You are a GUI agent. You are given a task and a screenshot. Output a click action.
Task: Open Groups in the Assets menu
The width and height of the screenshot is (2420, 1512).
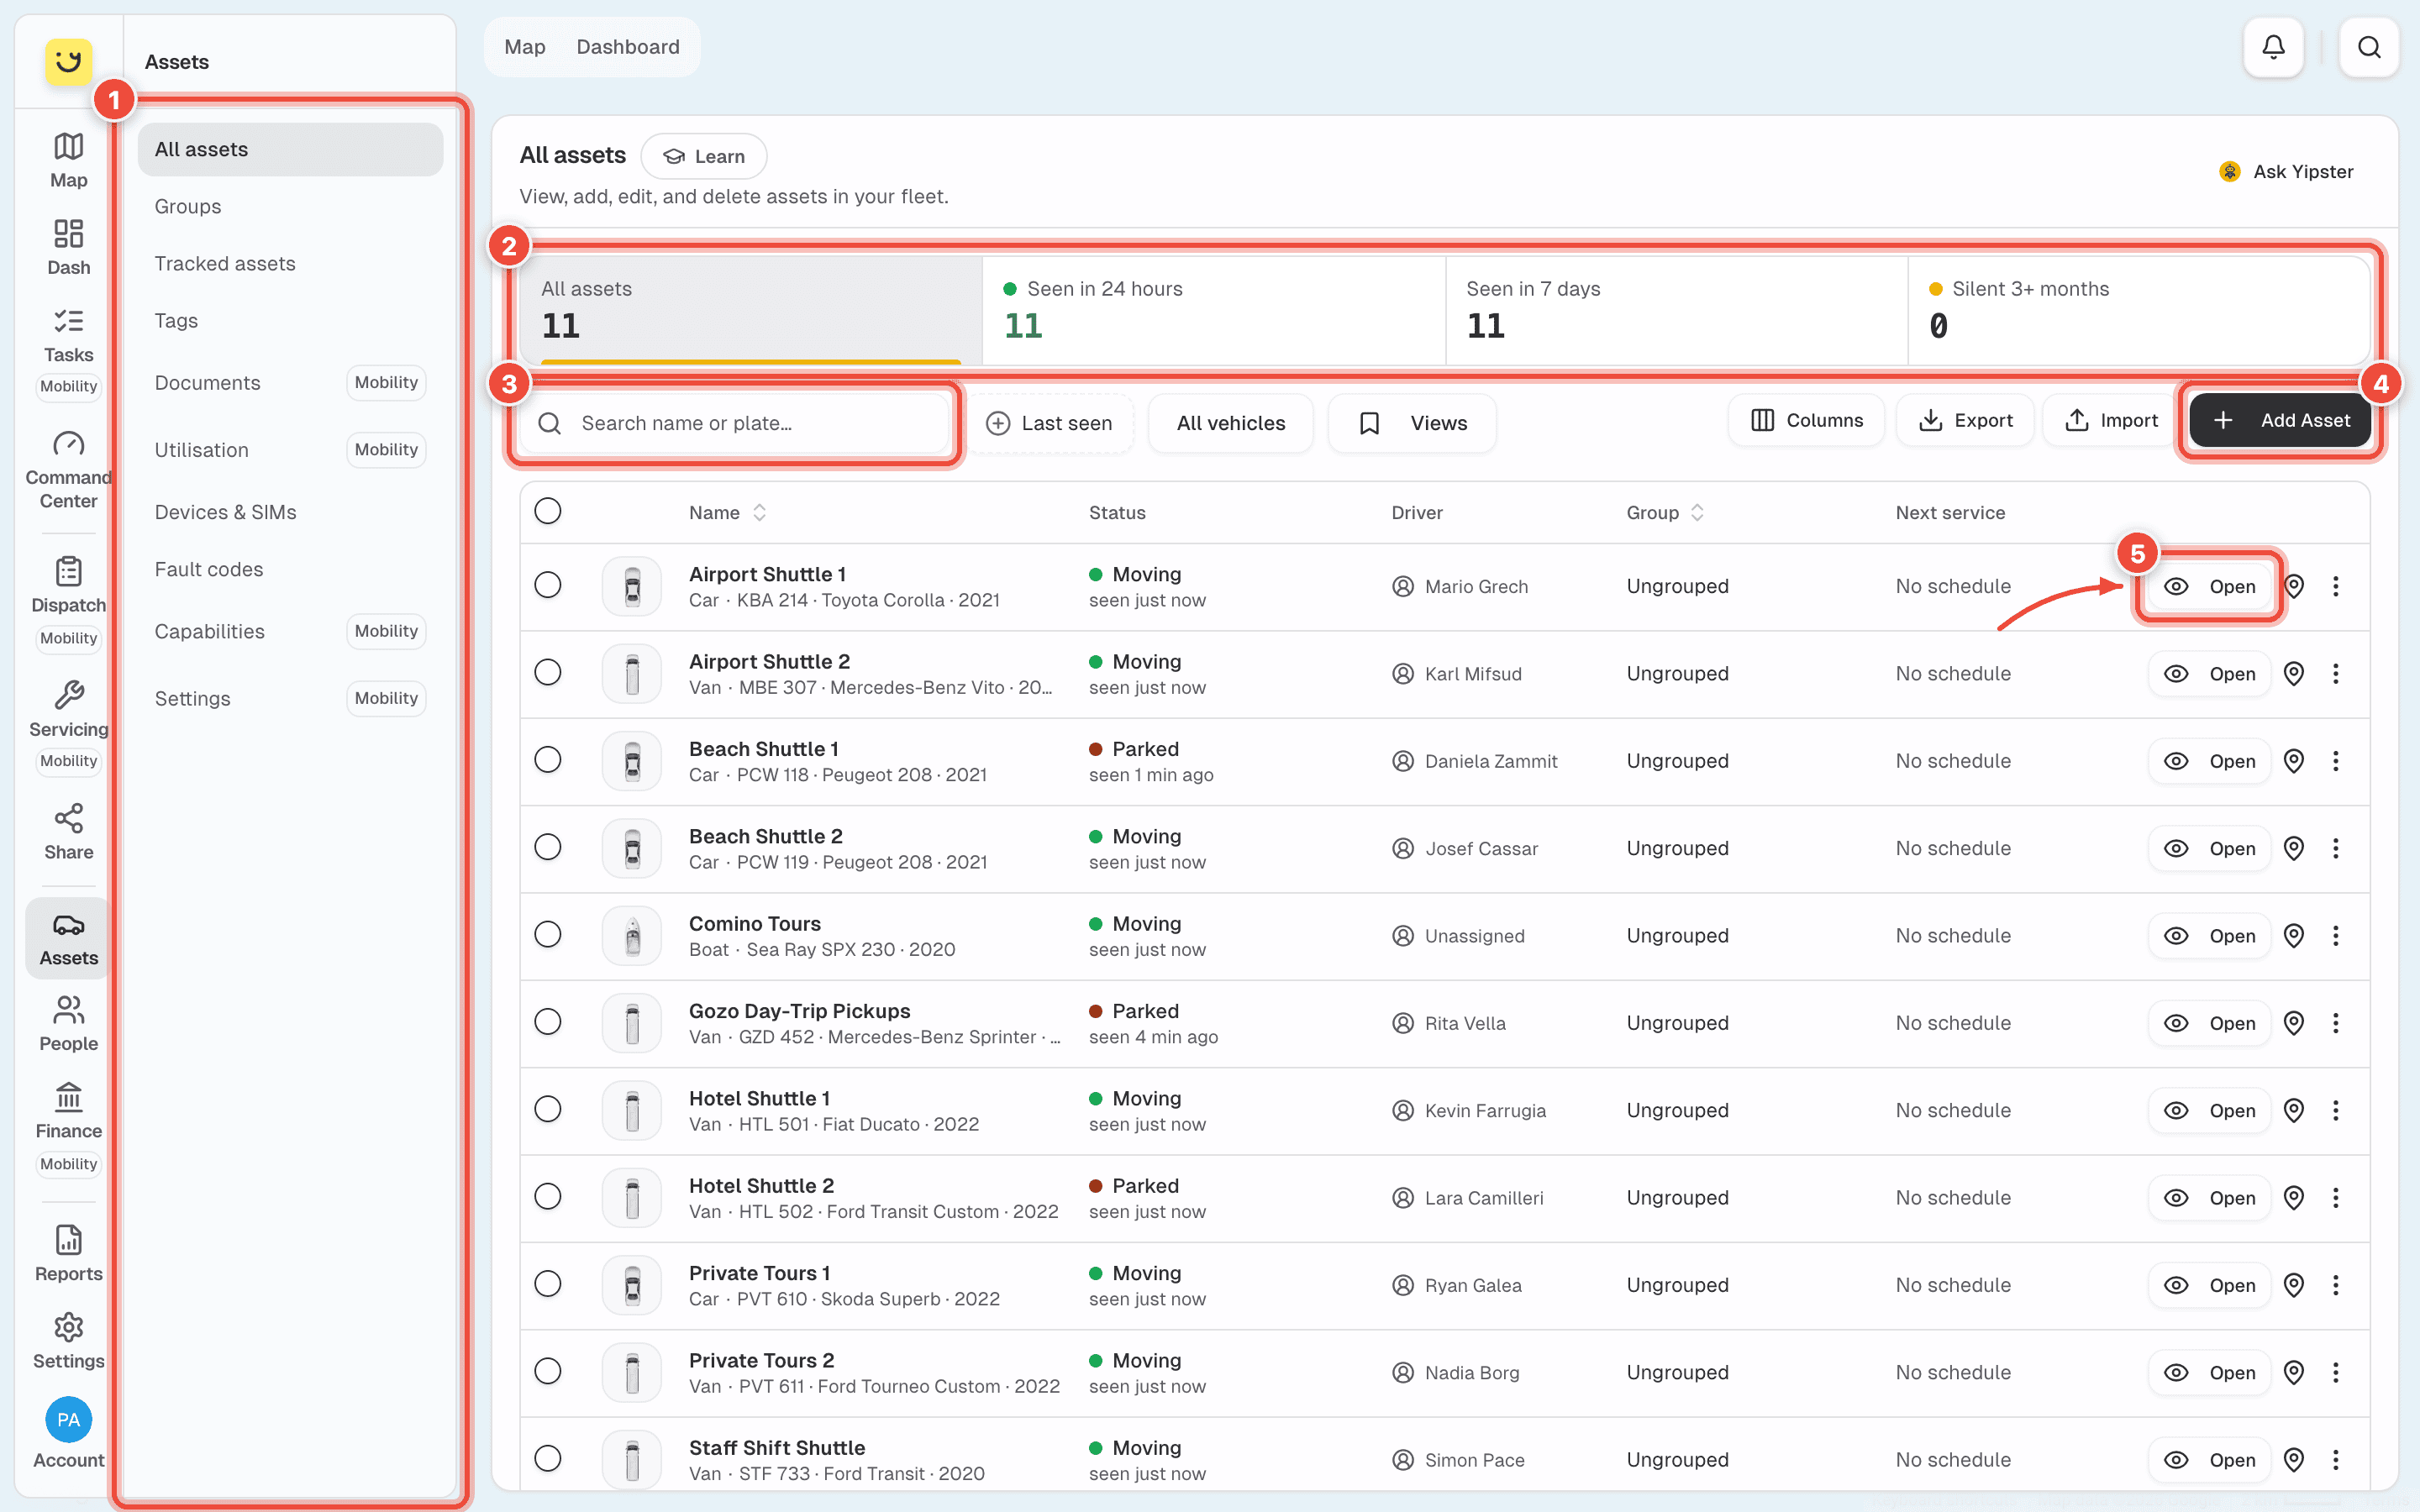[290, 206]
